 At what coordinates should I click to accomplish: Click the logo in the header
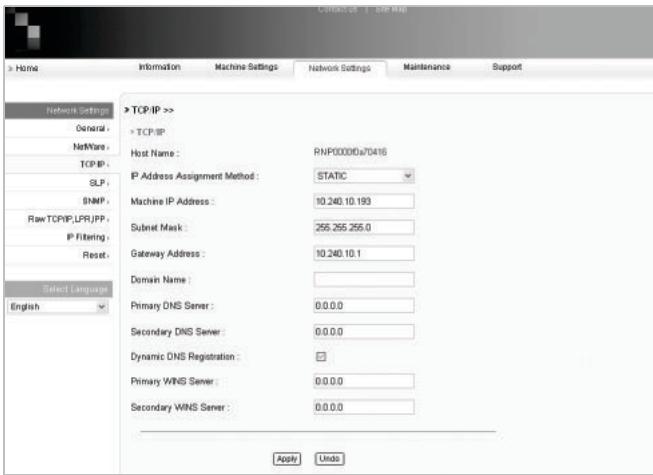(27, 30)
